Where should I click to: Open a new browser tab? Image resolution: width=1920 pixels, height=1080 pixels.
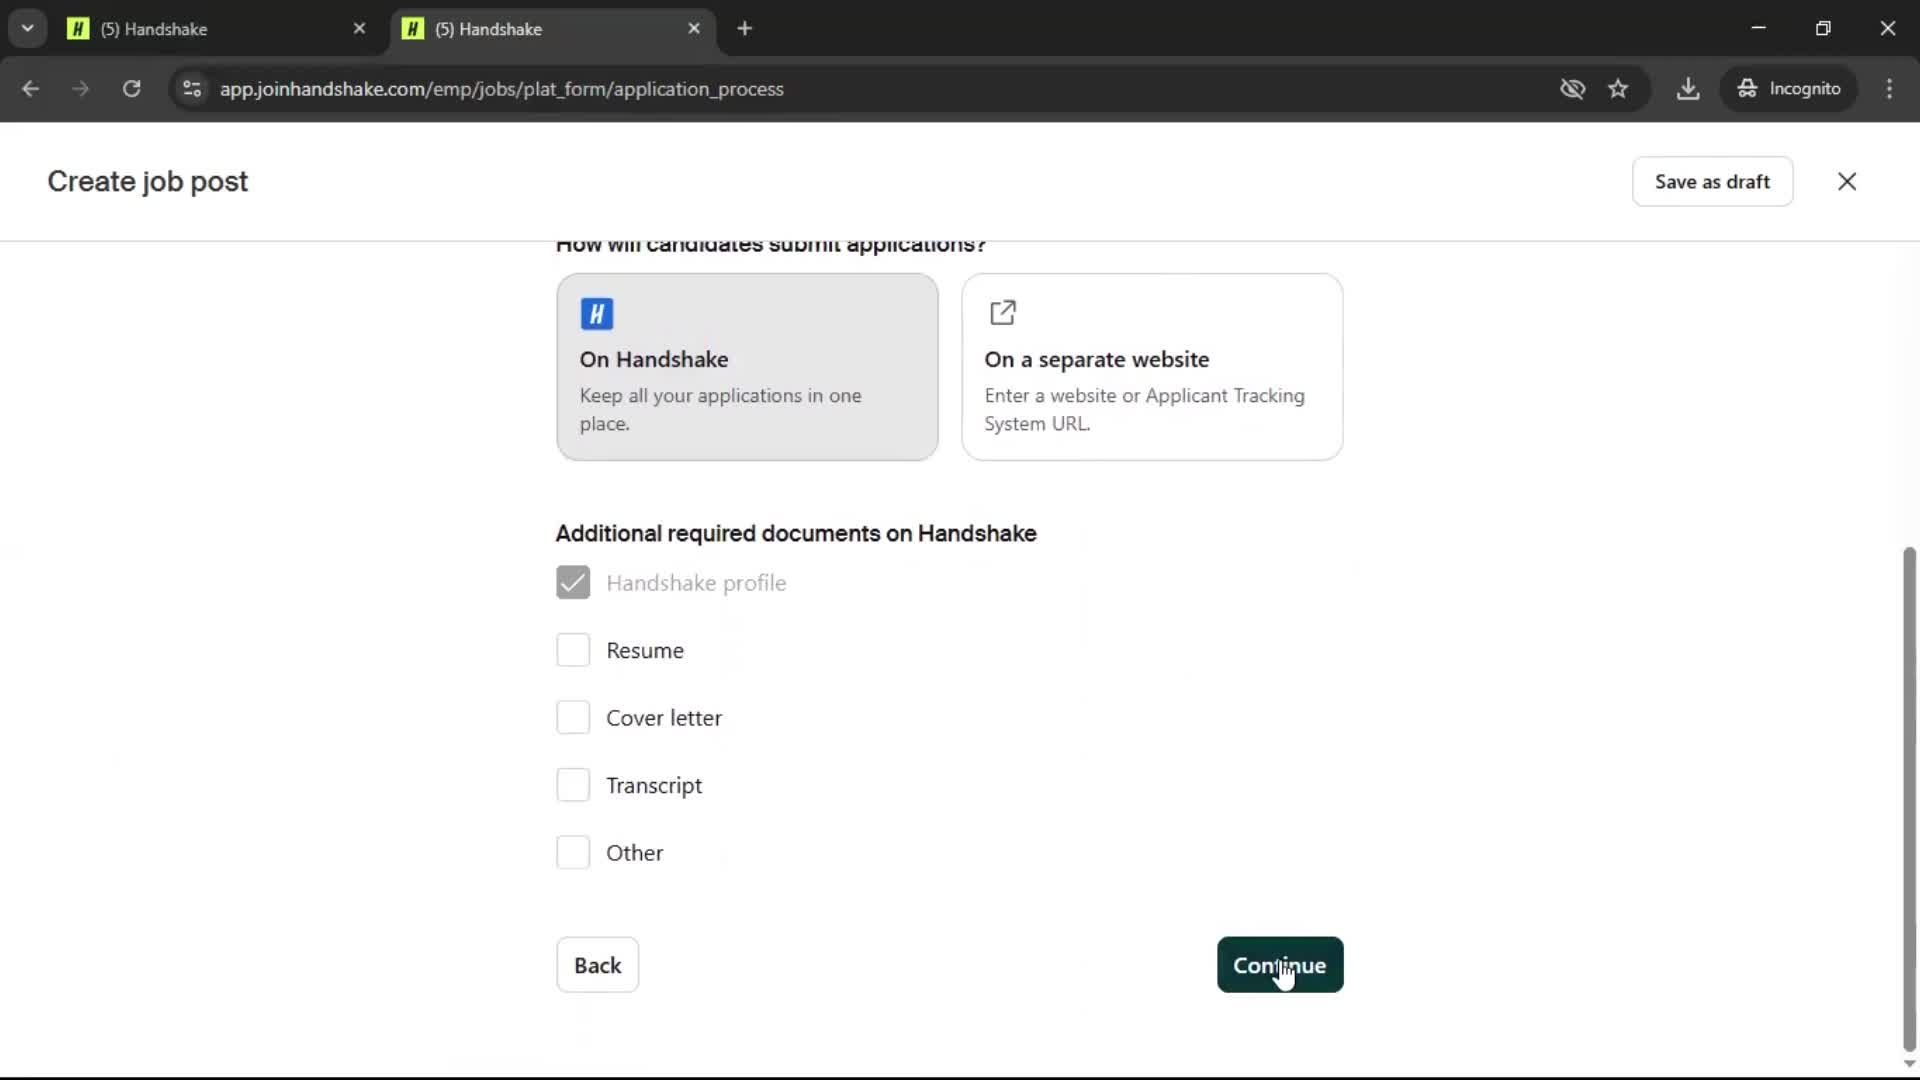coord(744,29)
